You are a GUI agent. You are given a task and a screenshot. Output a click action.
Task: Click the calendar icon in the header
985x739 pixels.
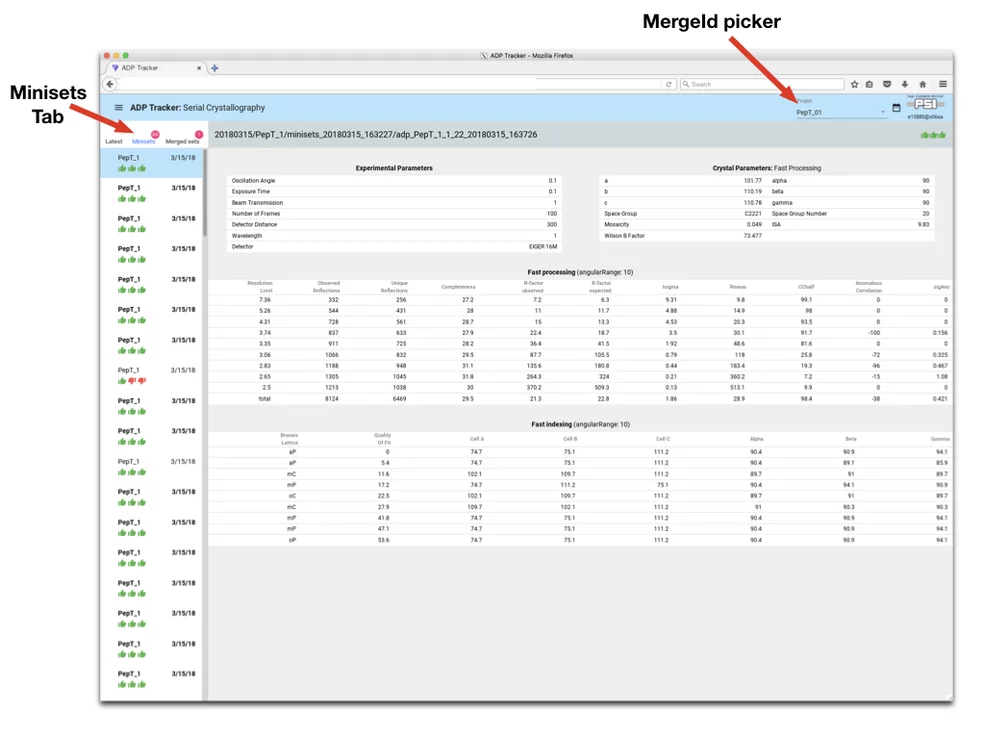tap(896, 107)
